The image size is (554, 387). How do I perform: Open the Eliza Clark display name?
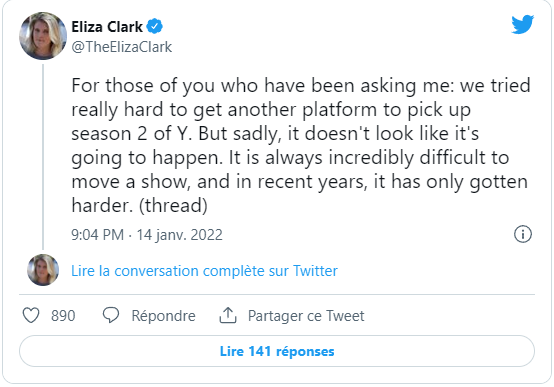click(x=107, y=27)
